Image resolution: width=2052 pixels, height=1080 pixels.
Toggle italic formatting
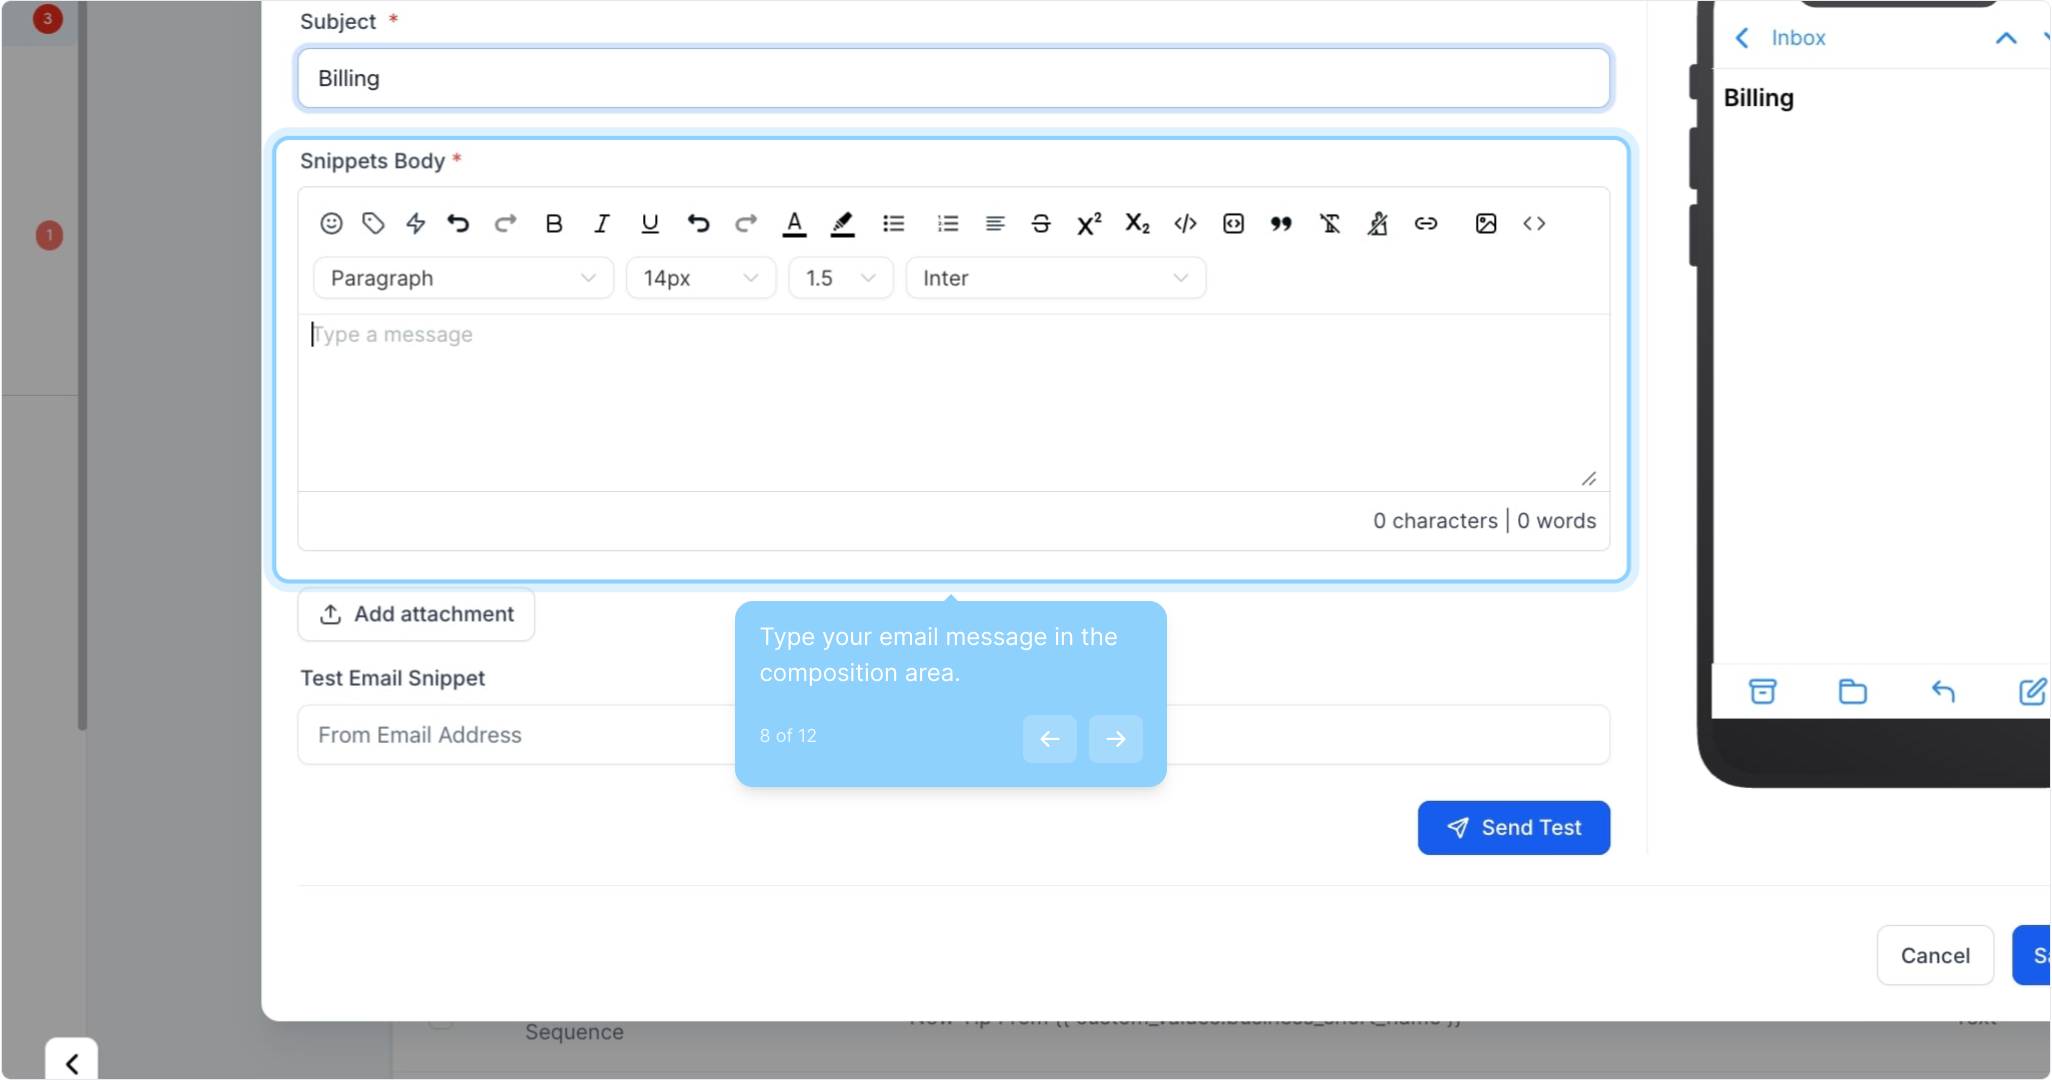point(601,223)
